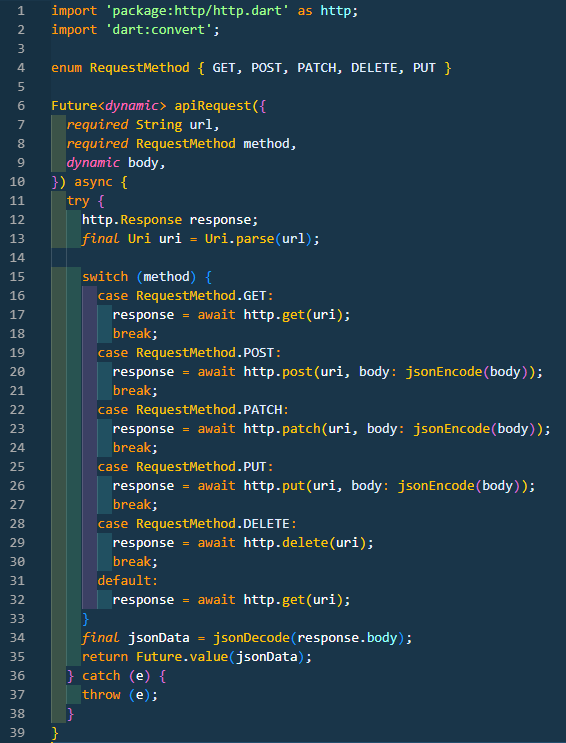Image resolution: width=566 pixels, height=743 pixels.
Task: Click the 'String url' parameter
Action: click(174, 125)
